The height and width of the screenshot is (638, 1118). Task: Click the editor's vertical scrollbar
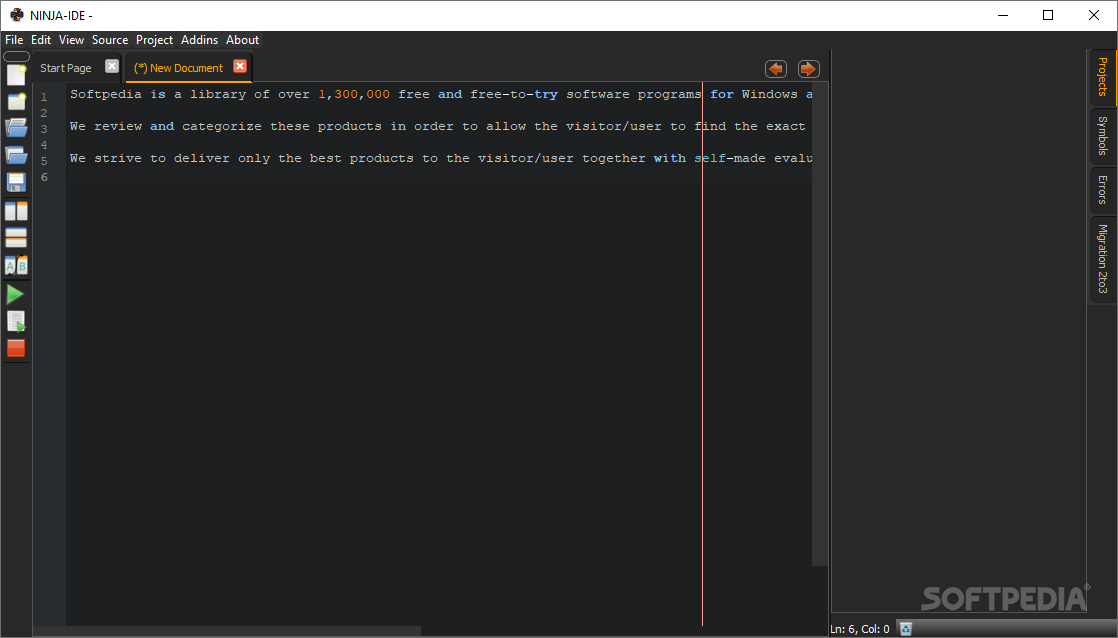pos(820,325)
